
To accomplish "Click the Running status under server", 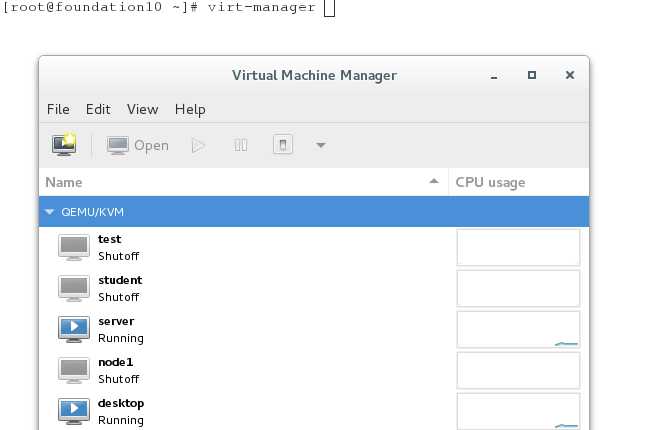I will point(121,338).
